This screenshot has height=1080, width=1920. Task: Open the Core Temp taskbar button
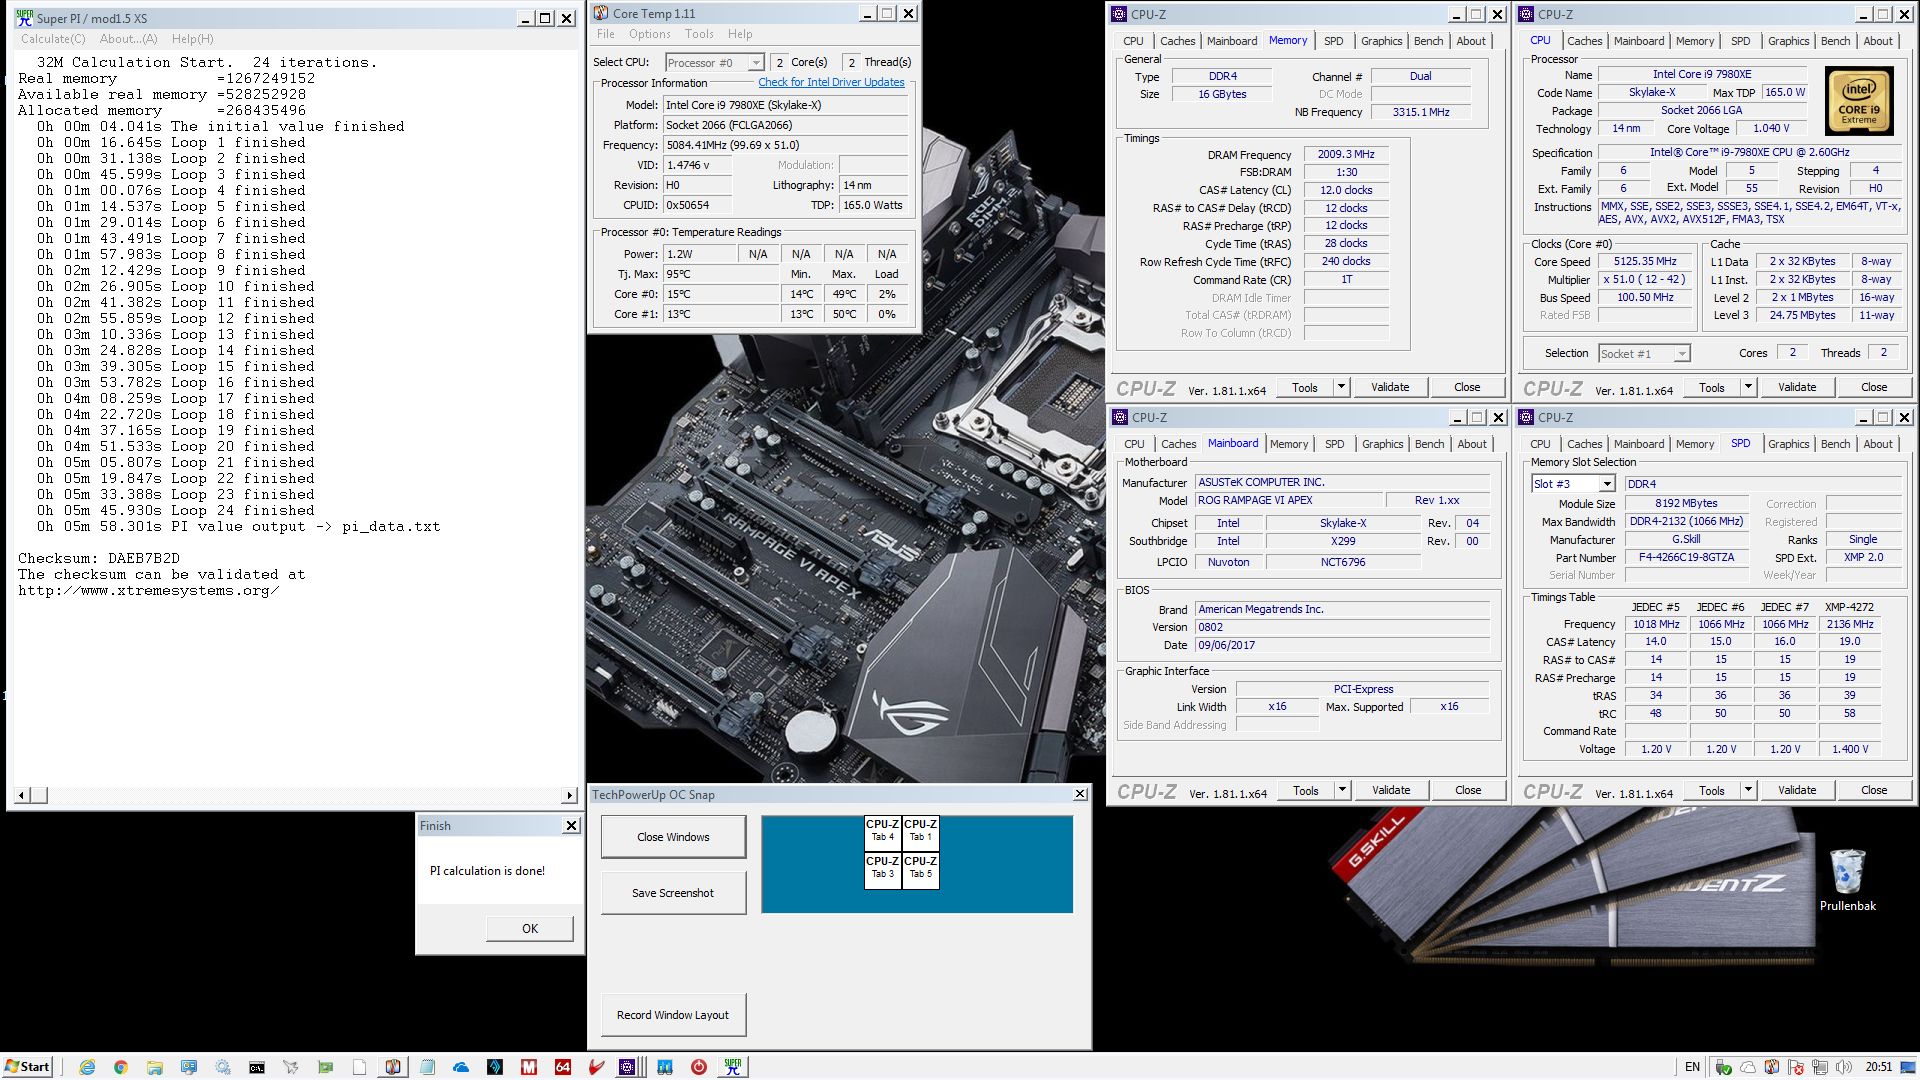tap(392, 1067)
